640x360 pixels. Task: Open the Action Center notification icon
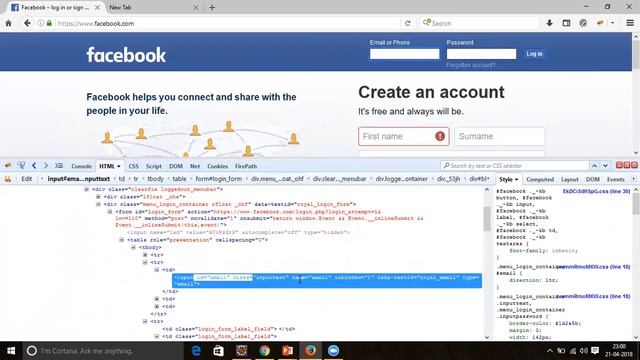pyautogui.click(x=595, y=351)
